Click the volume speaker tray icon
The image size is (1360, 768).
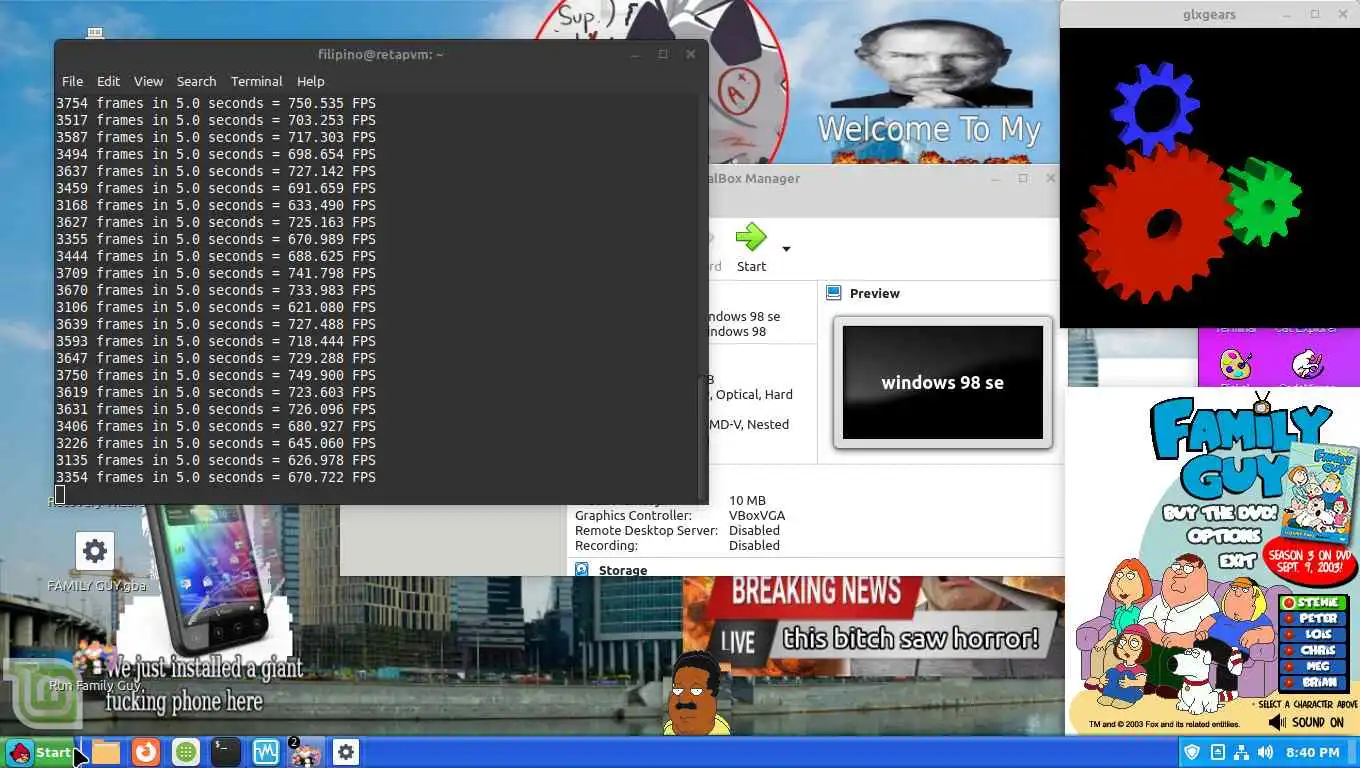click(1265, 752)
